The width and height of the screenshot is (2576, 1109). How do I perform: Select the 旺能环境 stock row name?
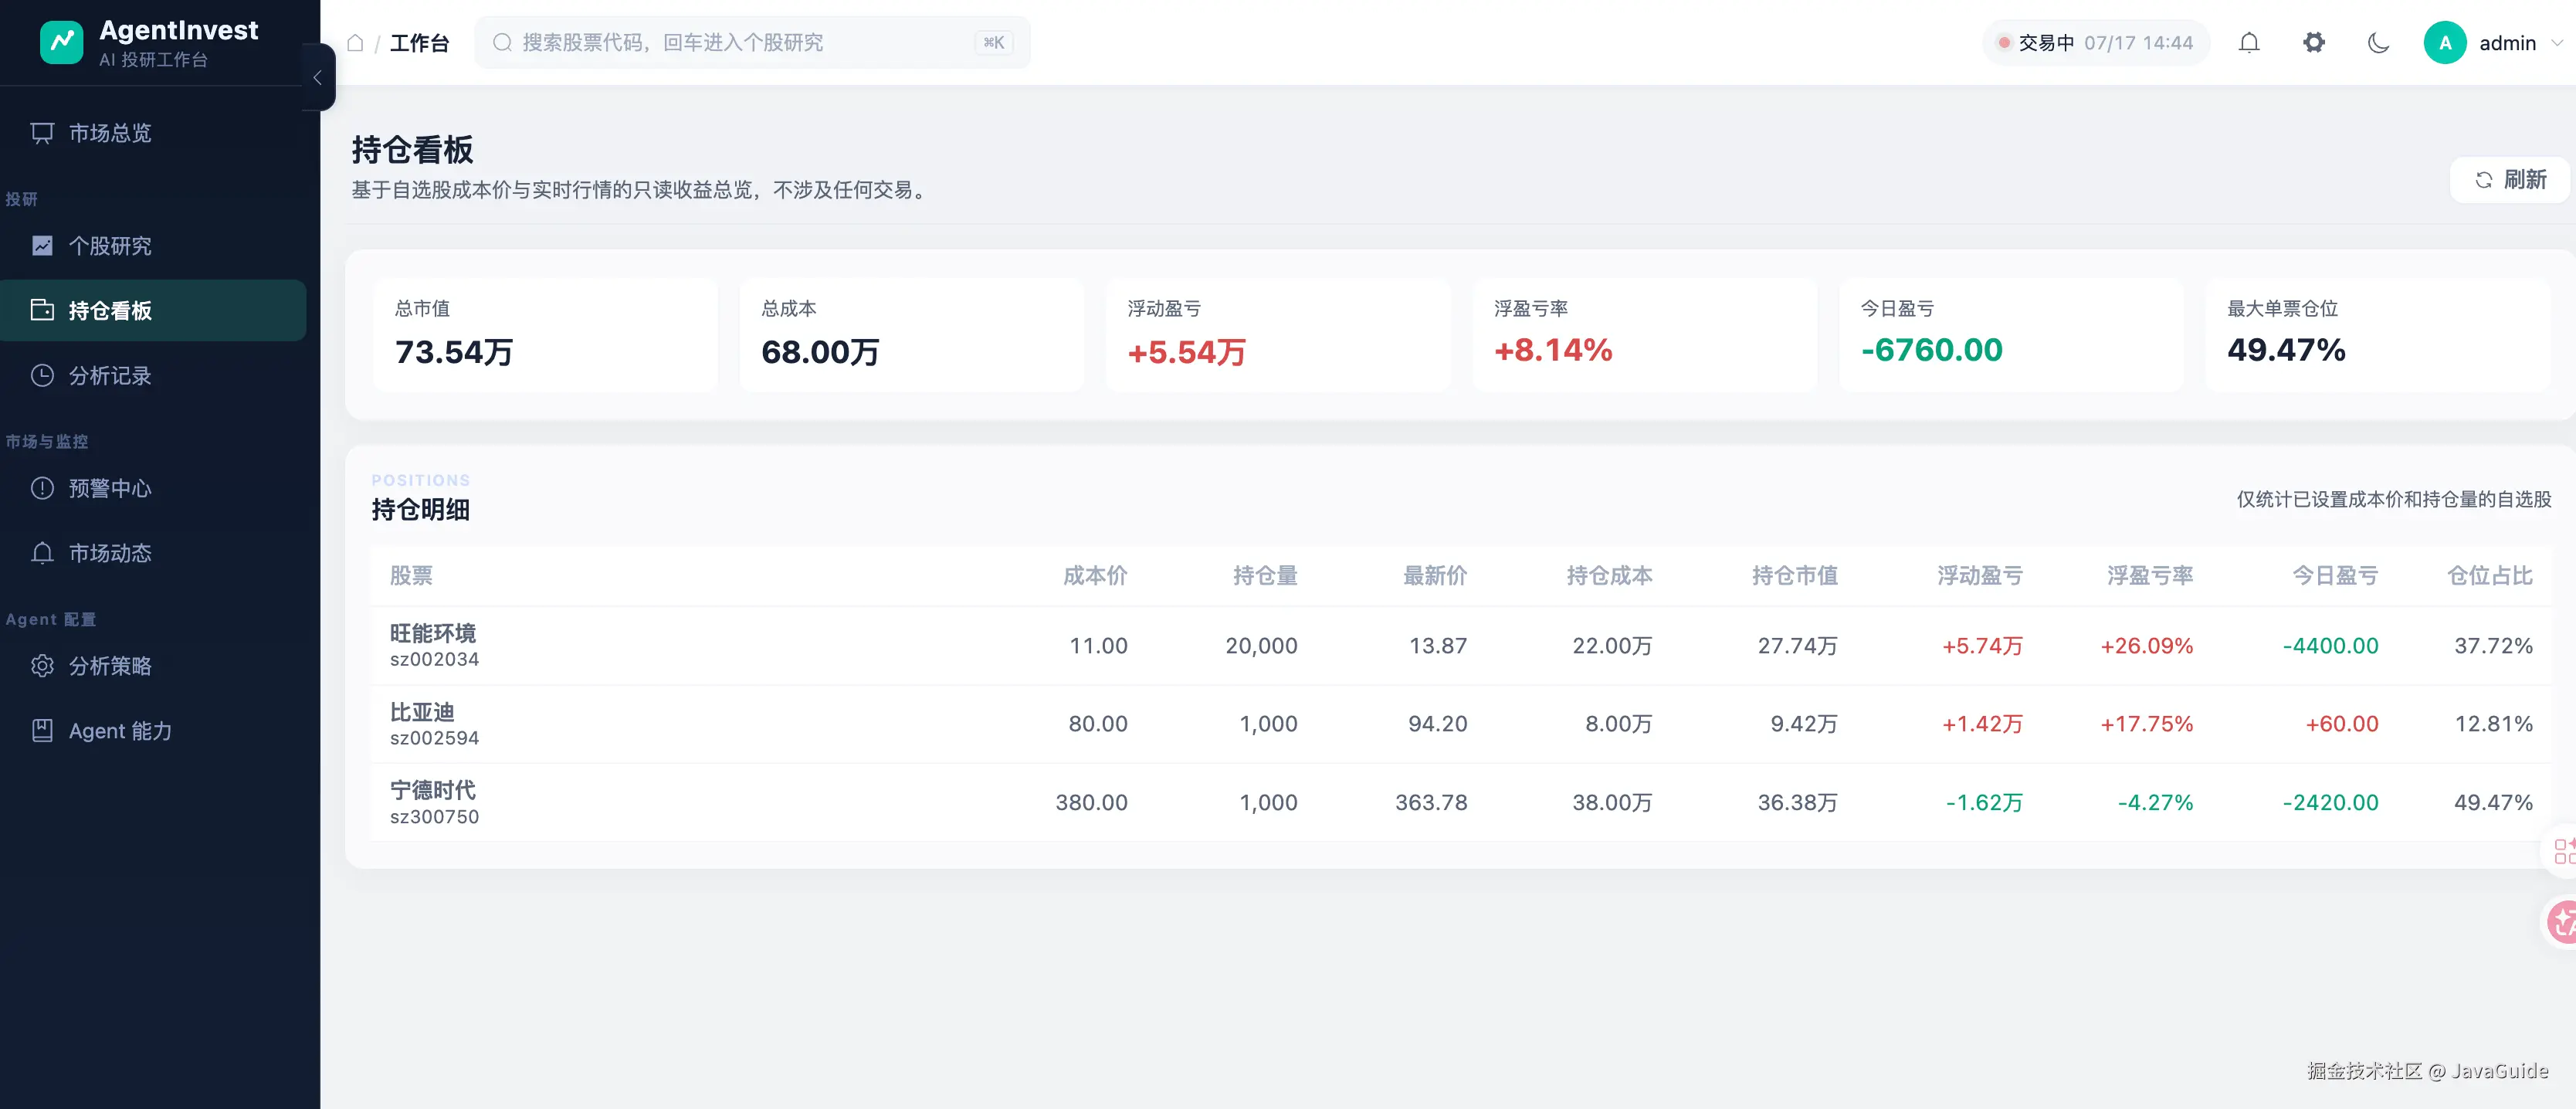[433, 633]
